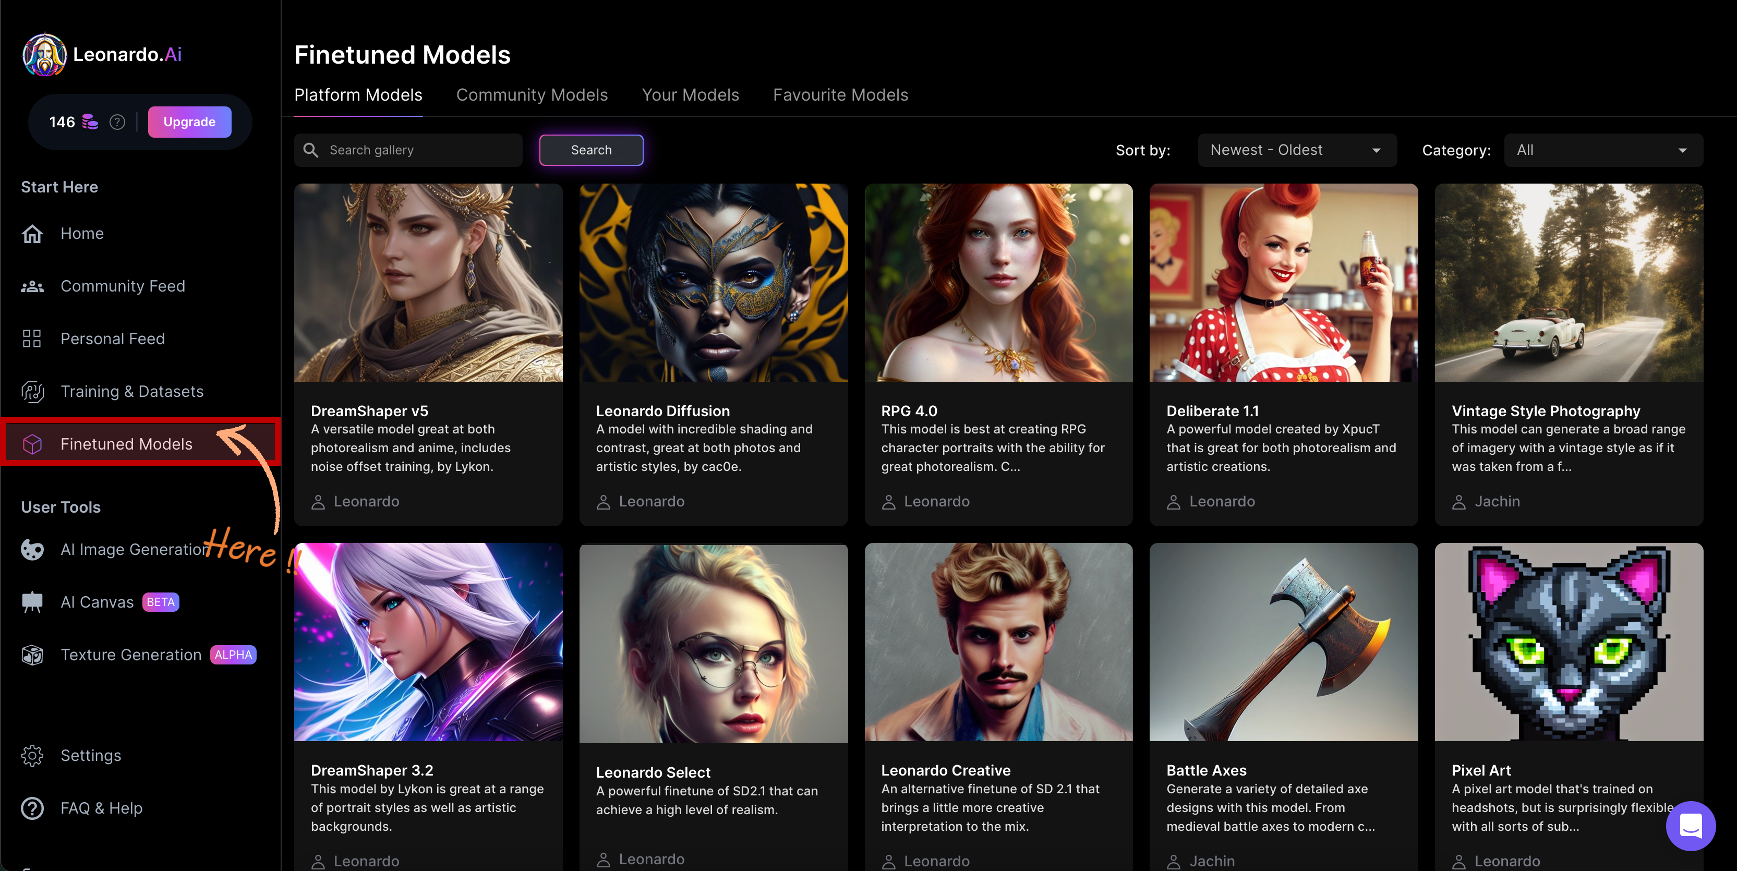This screenshot has width=1738, height=872.
Task: Click the user icon under RPG 4.0
Action: pos(889,502)
